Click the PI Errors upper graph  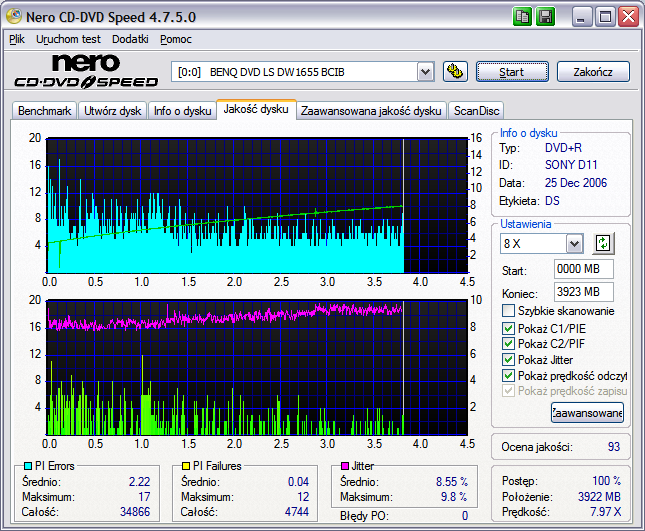258,206
